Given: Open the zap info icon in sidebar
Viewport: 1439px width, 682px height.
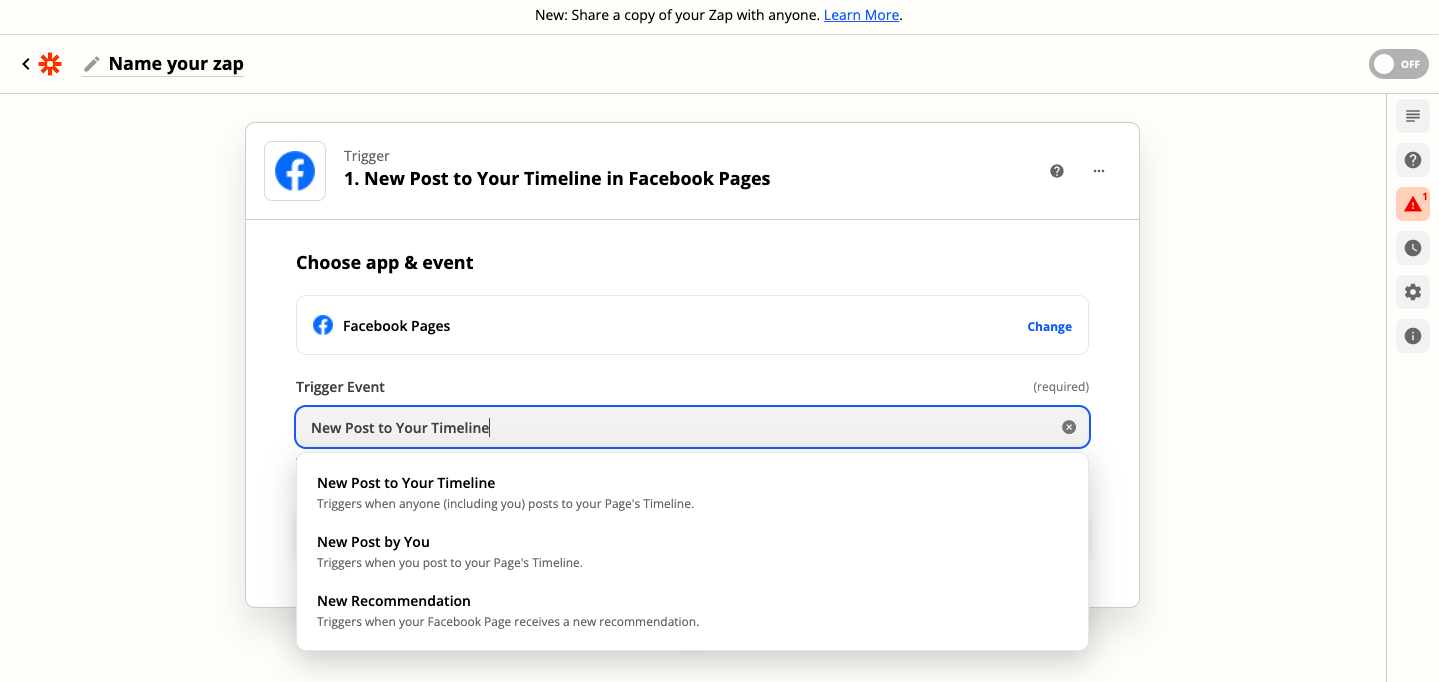Looking at the screenshot, I should point(1413,336).
